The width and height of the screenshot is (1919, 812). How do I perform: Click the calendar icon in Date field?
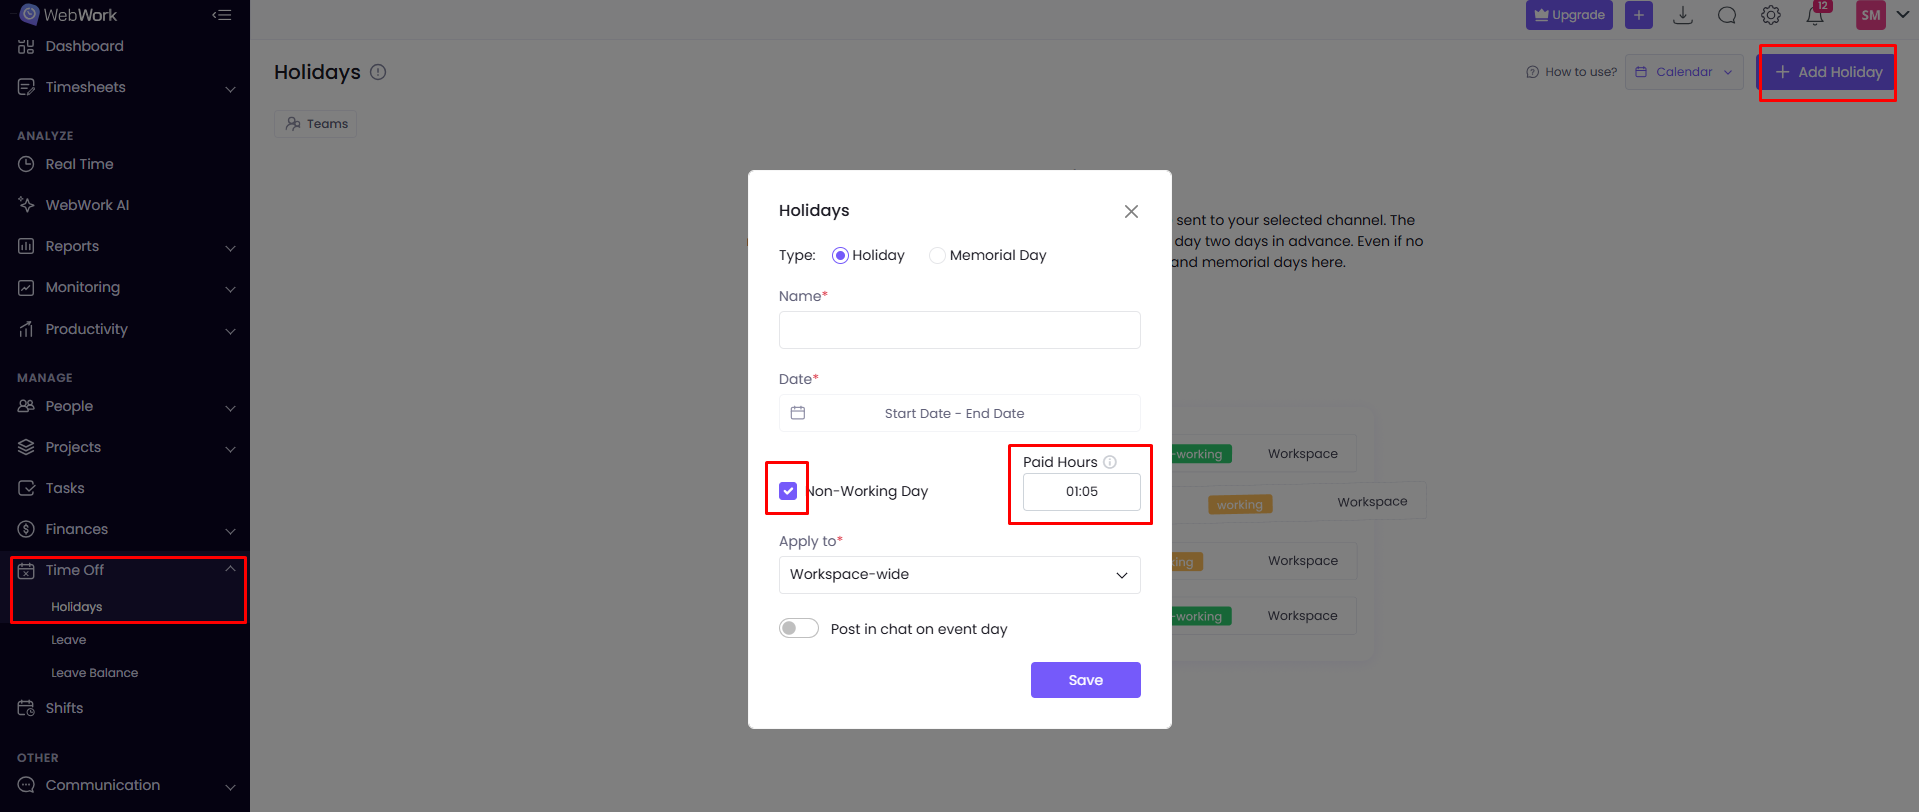click(798, 413)
